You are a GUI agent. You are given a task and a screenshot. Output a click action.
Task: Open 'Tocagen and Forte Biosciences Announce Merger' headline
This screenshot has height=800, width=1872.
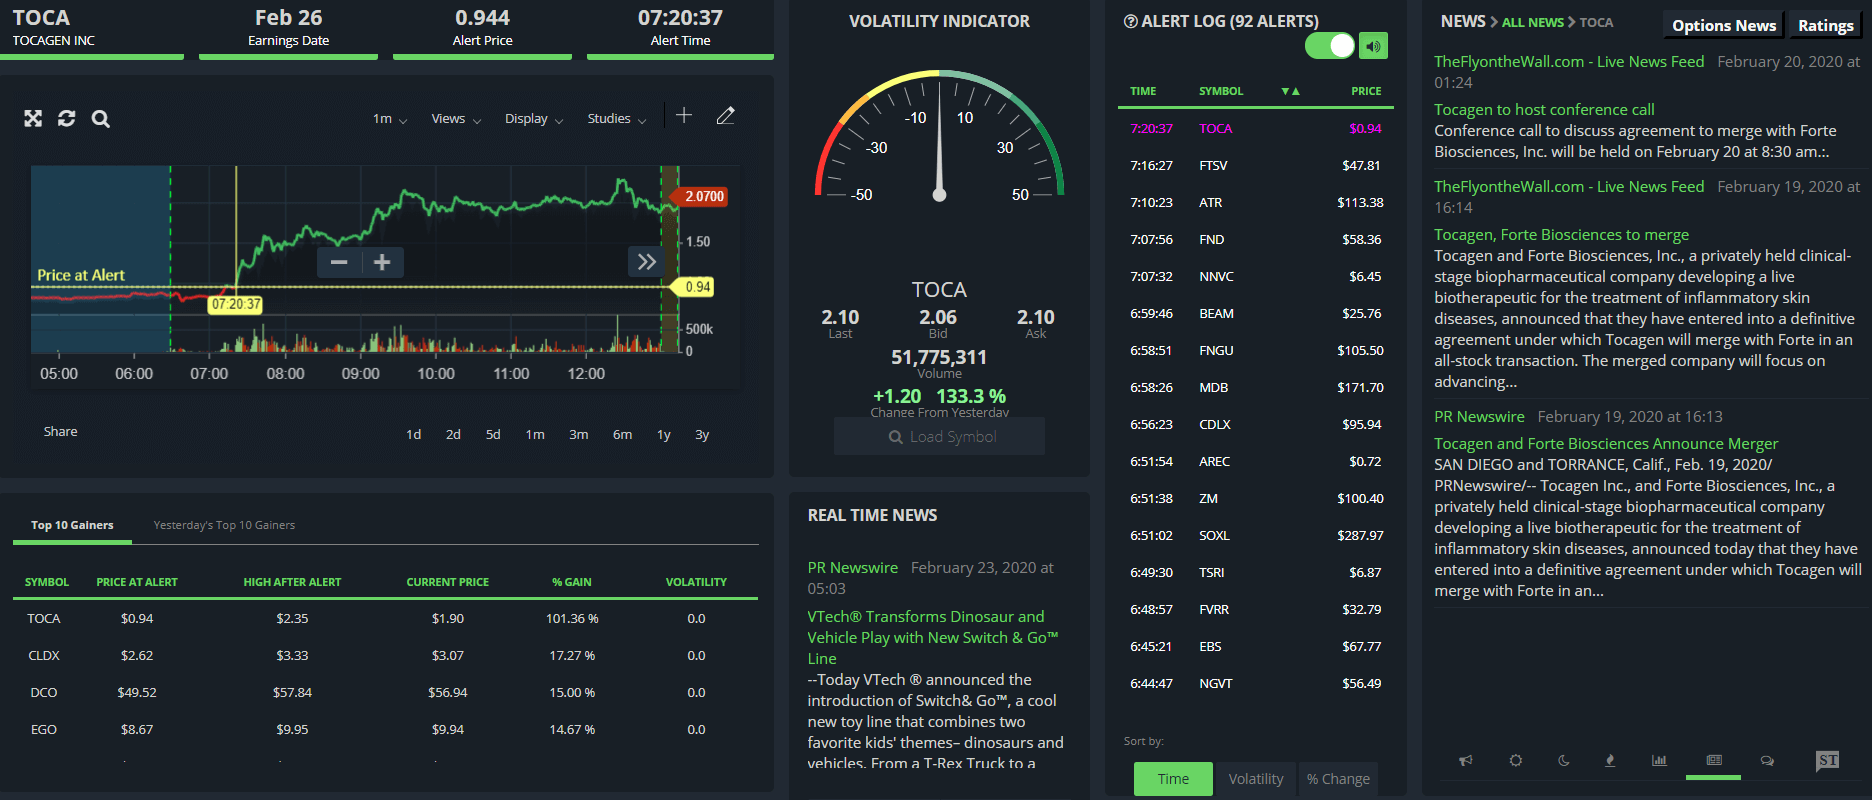[x=1606, y=444]
